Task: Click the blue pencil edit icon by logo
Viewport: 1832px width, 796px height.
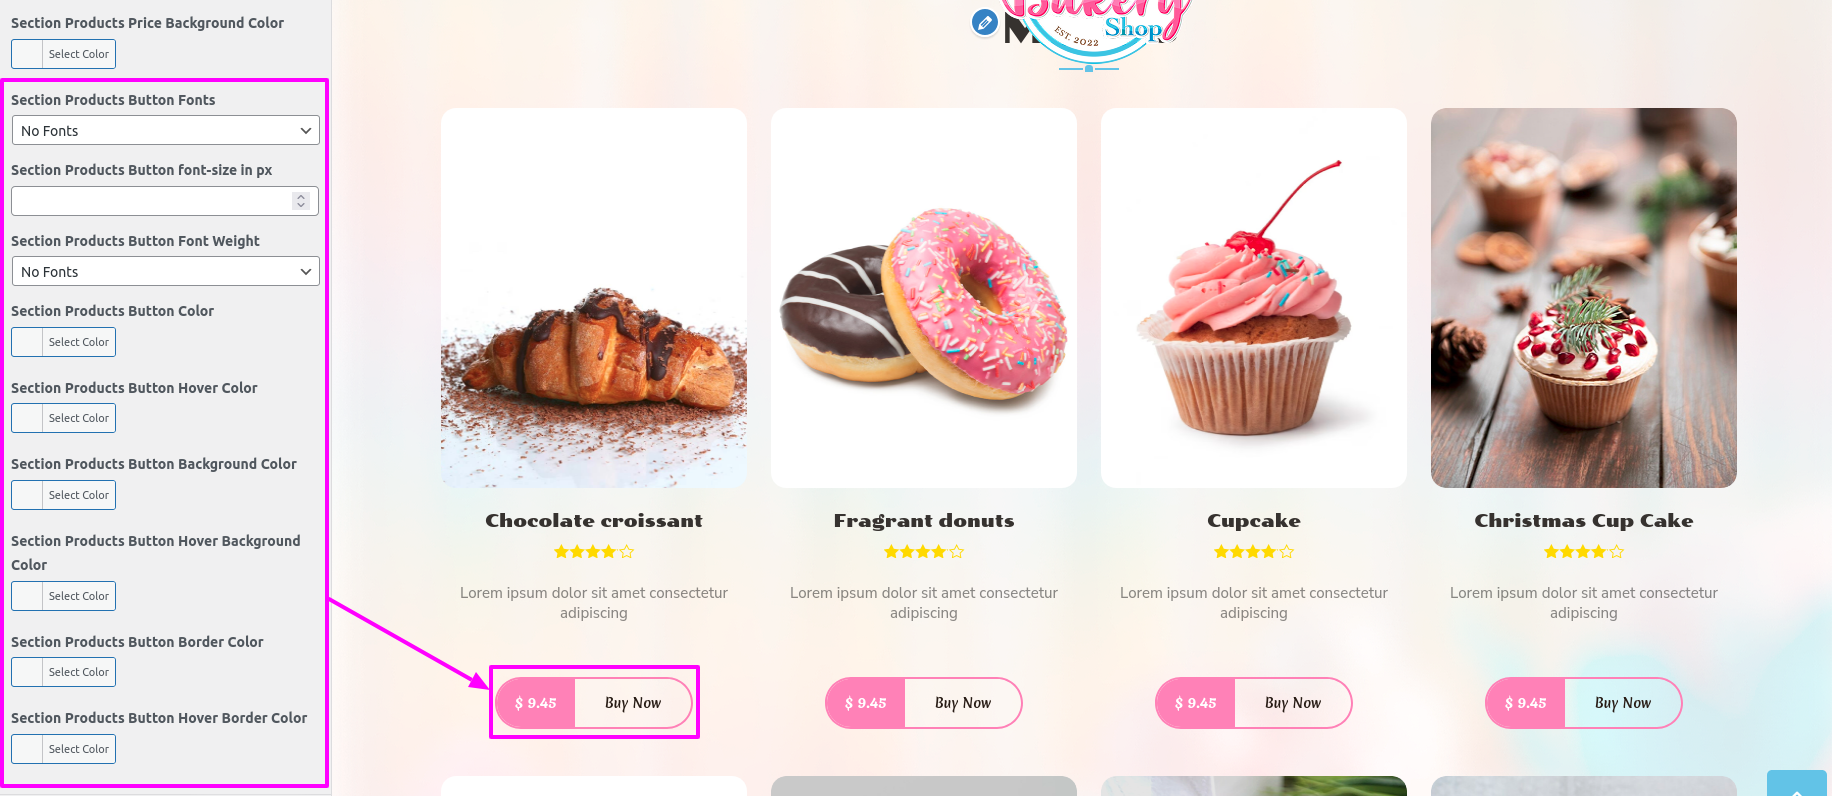Action: tap(984, 22)
